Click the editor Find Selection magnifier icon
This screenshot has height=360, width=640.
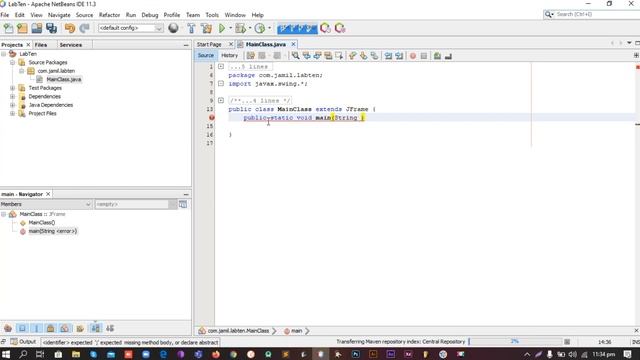tap(295, 56)
